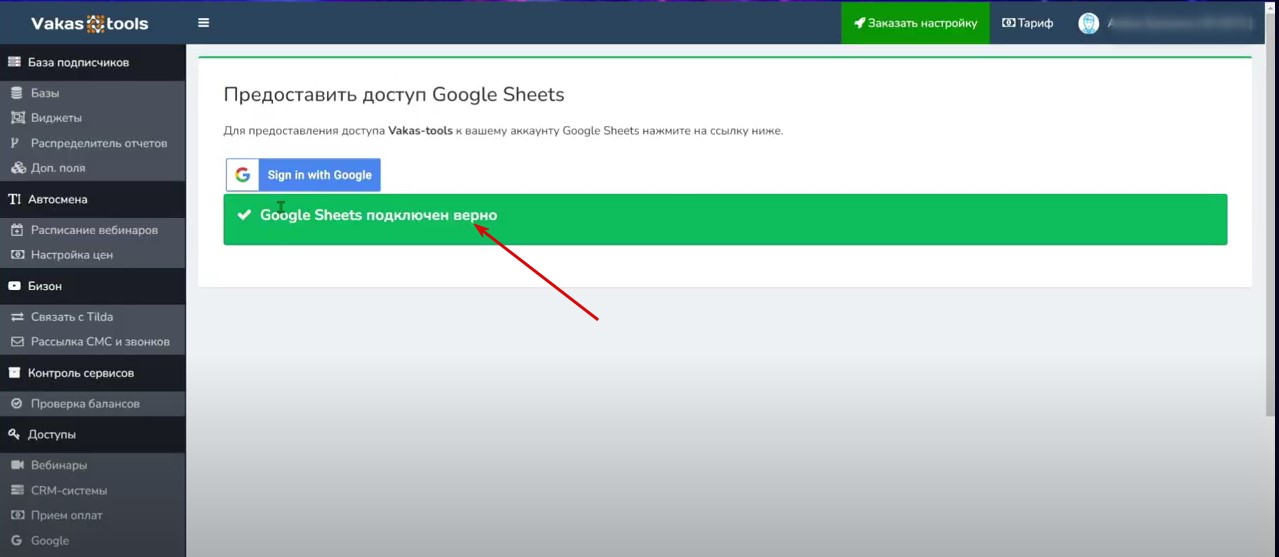Collapse the Доступы sidebar section
Screen dimensions: 1279x557
point(52,435)
